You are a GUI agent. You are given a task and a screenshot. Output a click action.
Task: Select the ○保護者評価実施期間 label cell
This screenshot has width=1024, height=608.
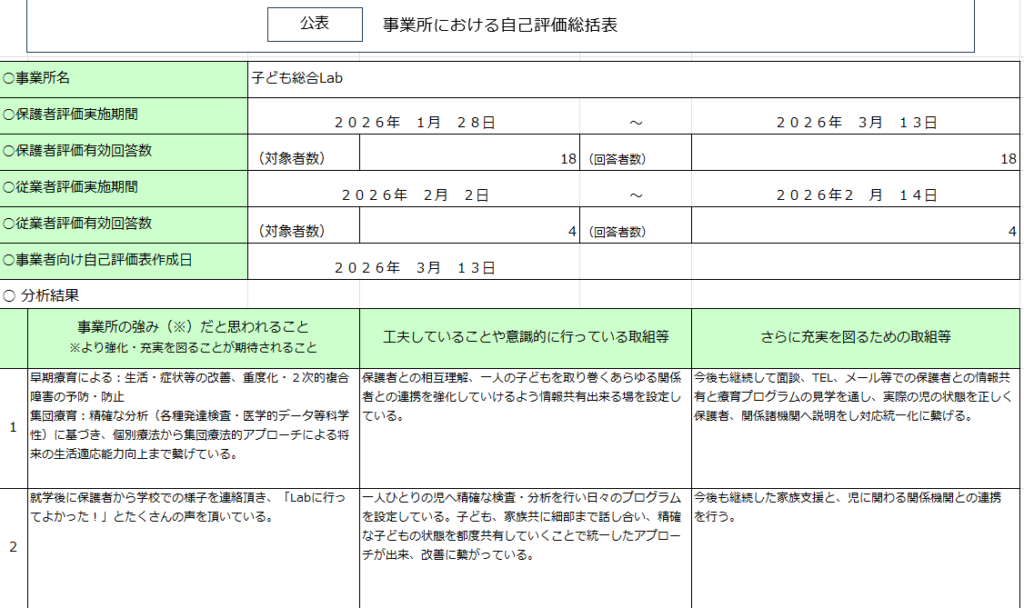coord(124,115)
